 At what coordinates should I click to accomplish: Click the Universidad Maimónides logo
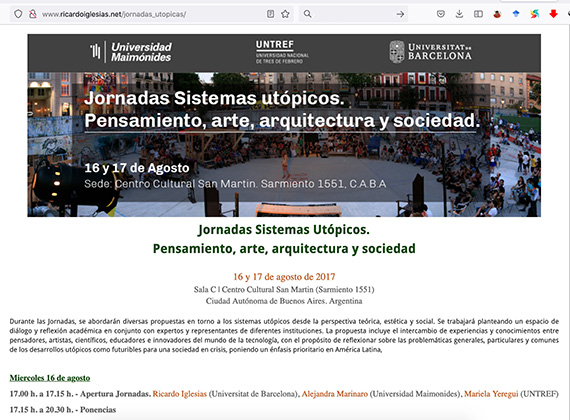(x=131, y=52)
